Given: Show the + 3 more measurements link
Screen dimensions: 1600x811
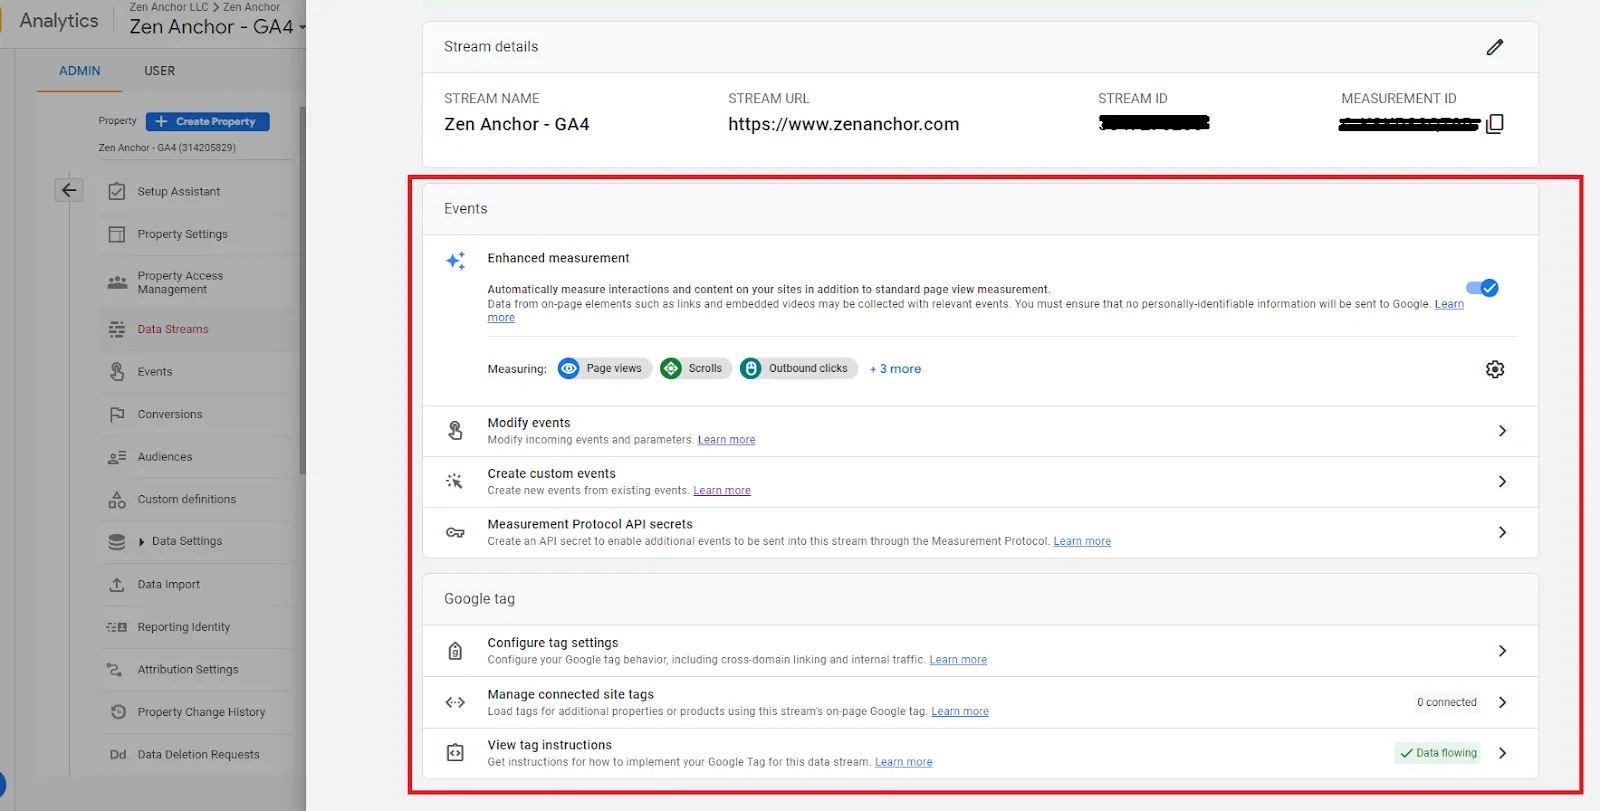Looking at the screenshot, I should tap(895, 369).
